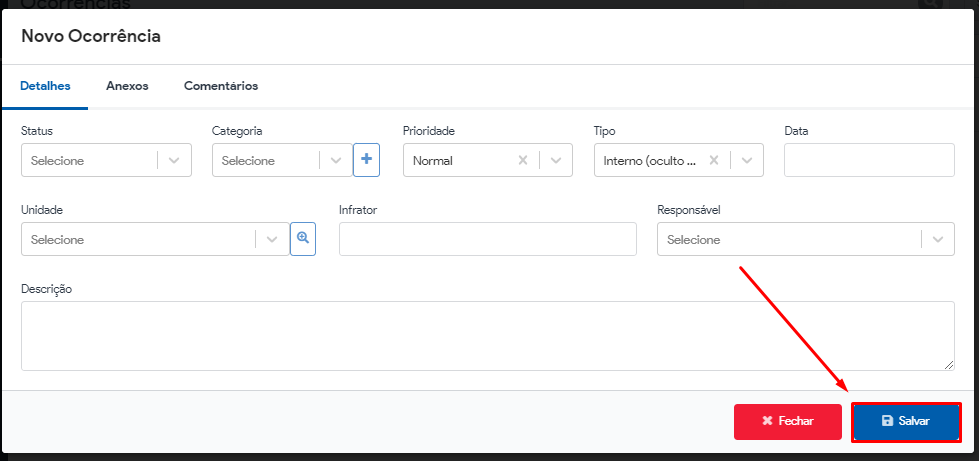Clear the Interno type selection
This screenshot has width=979, height=461.
[x=714, y=161]
